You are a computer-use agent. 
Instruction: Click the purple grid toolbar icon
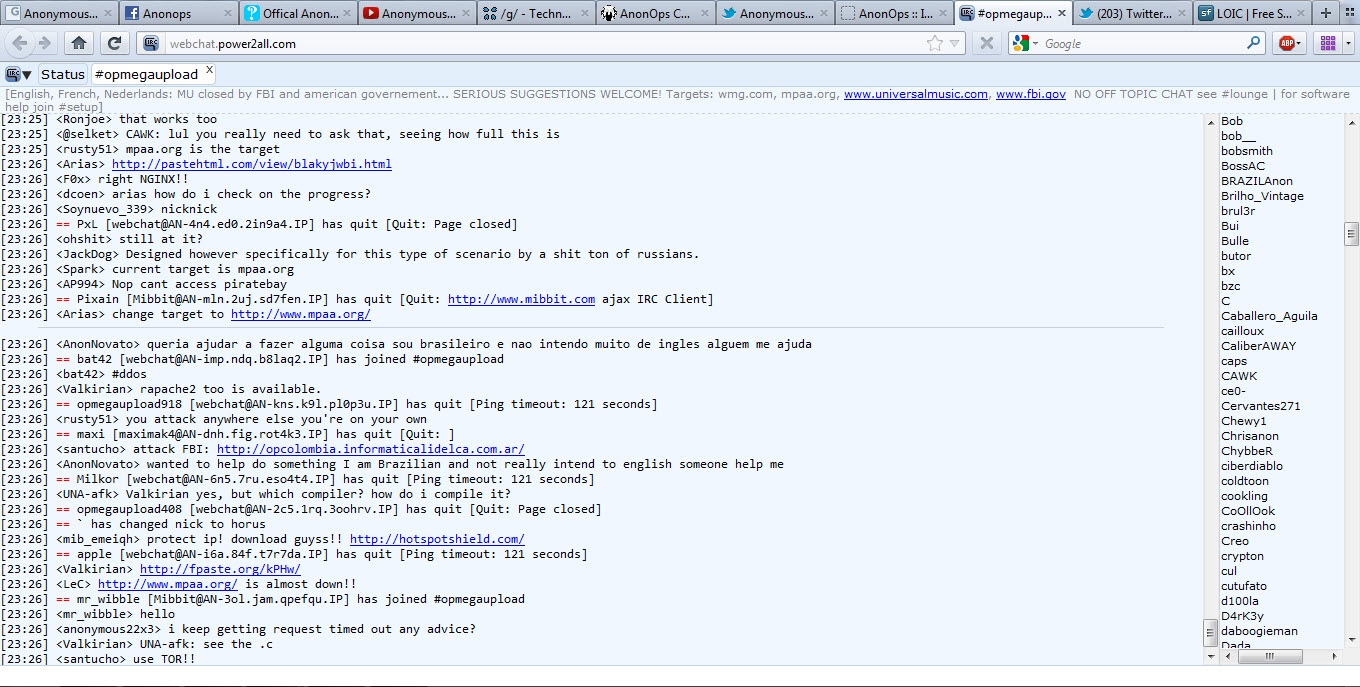tap(1327, 43)
